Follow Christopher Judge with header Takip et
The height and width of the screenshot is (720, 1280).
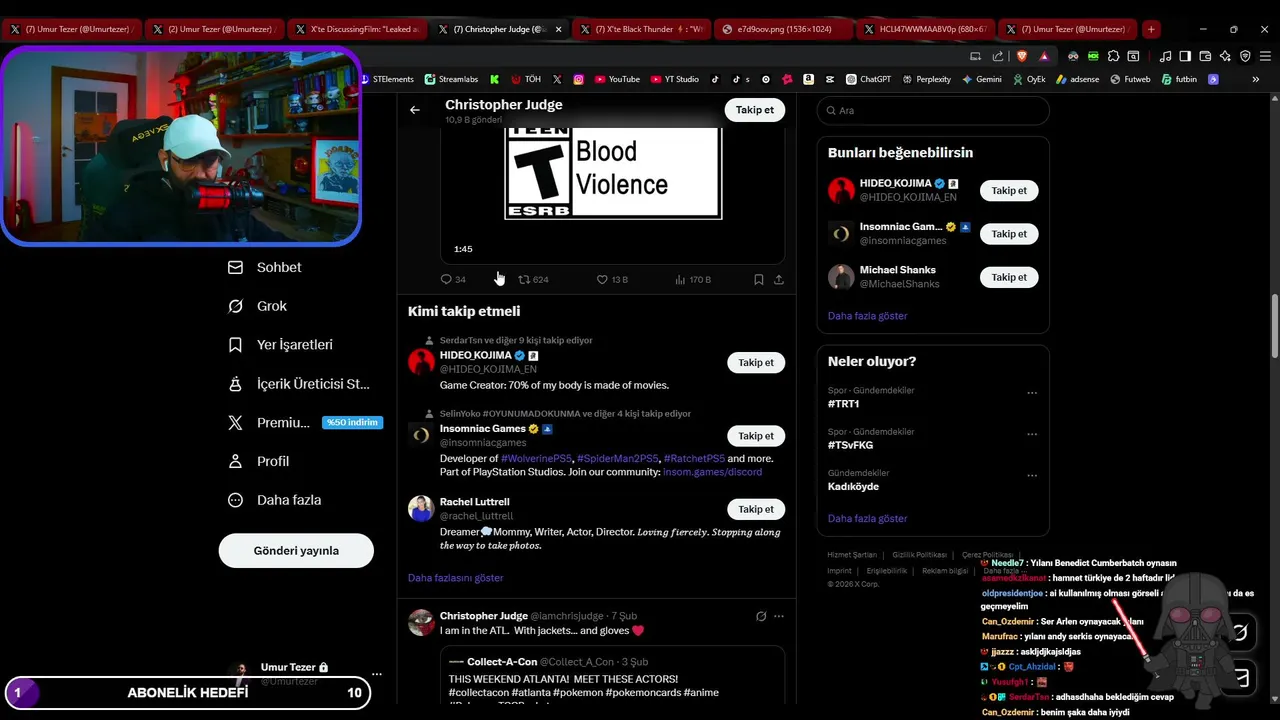755,110
